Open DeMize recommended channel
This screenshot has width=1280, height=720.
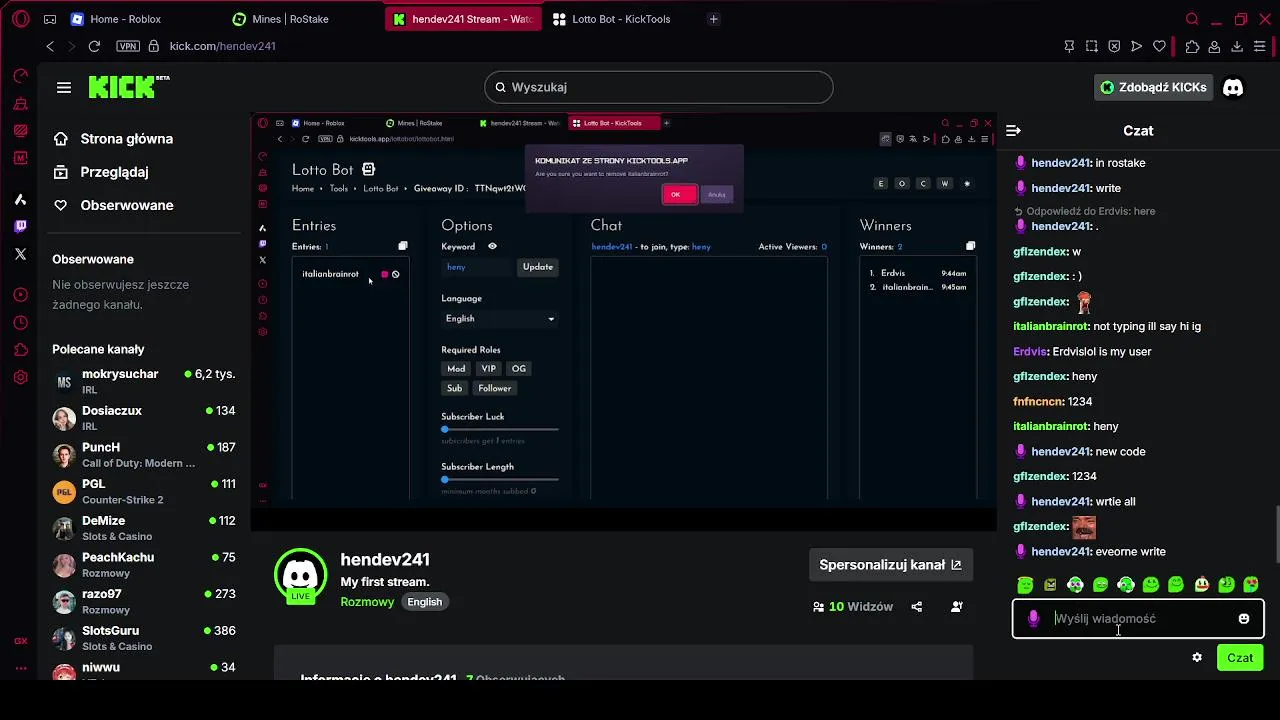[x=144, y=528]
